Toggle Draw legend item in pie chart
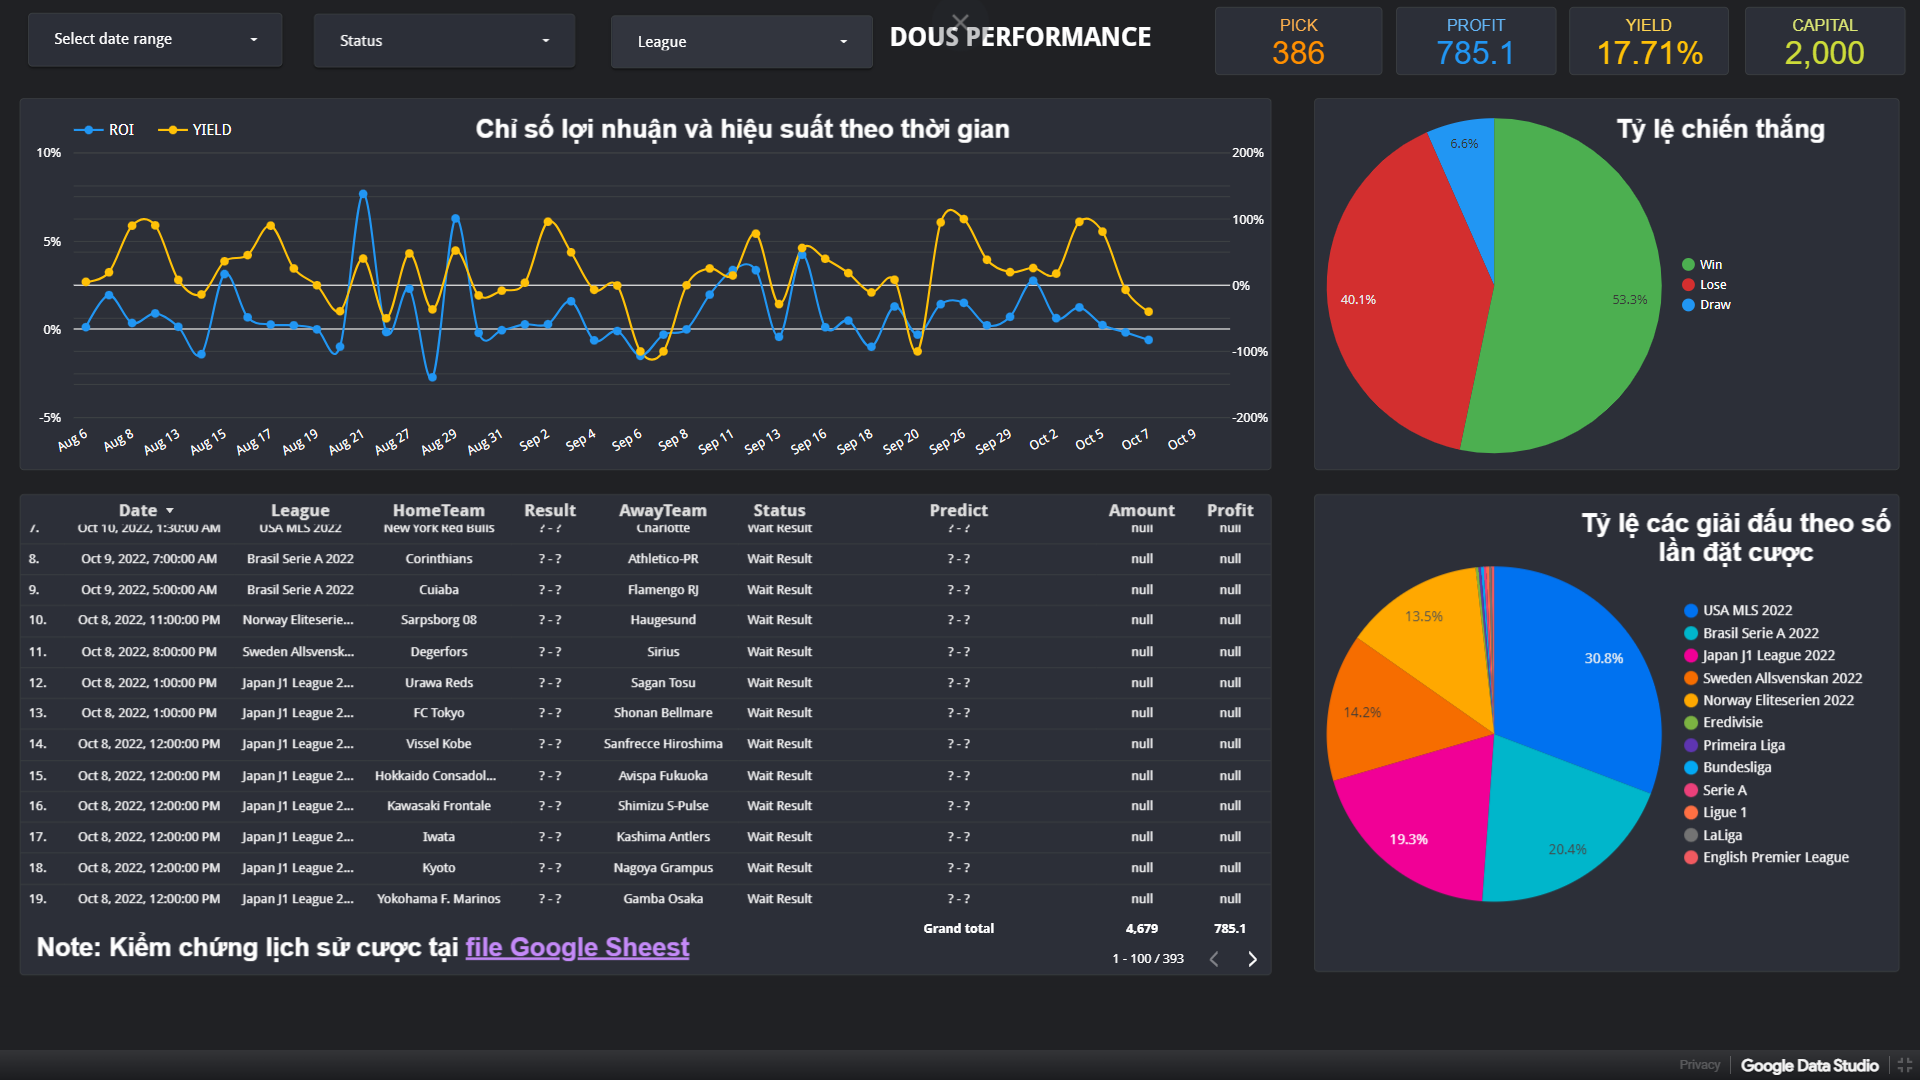Image resolution: width=1920 pixels, height=1080 pixels. point(1714,305)
